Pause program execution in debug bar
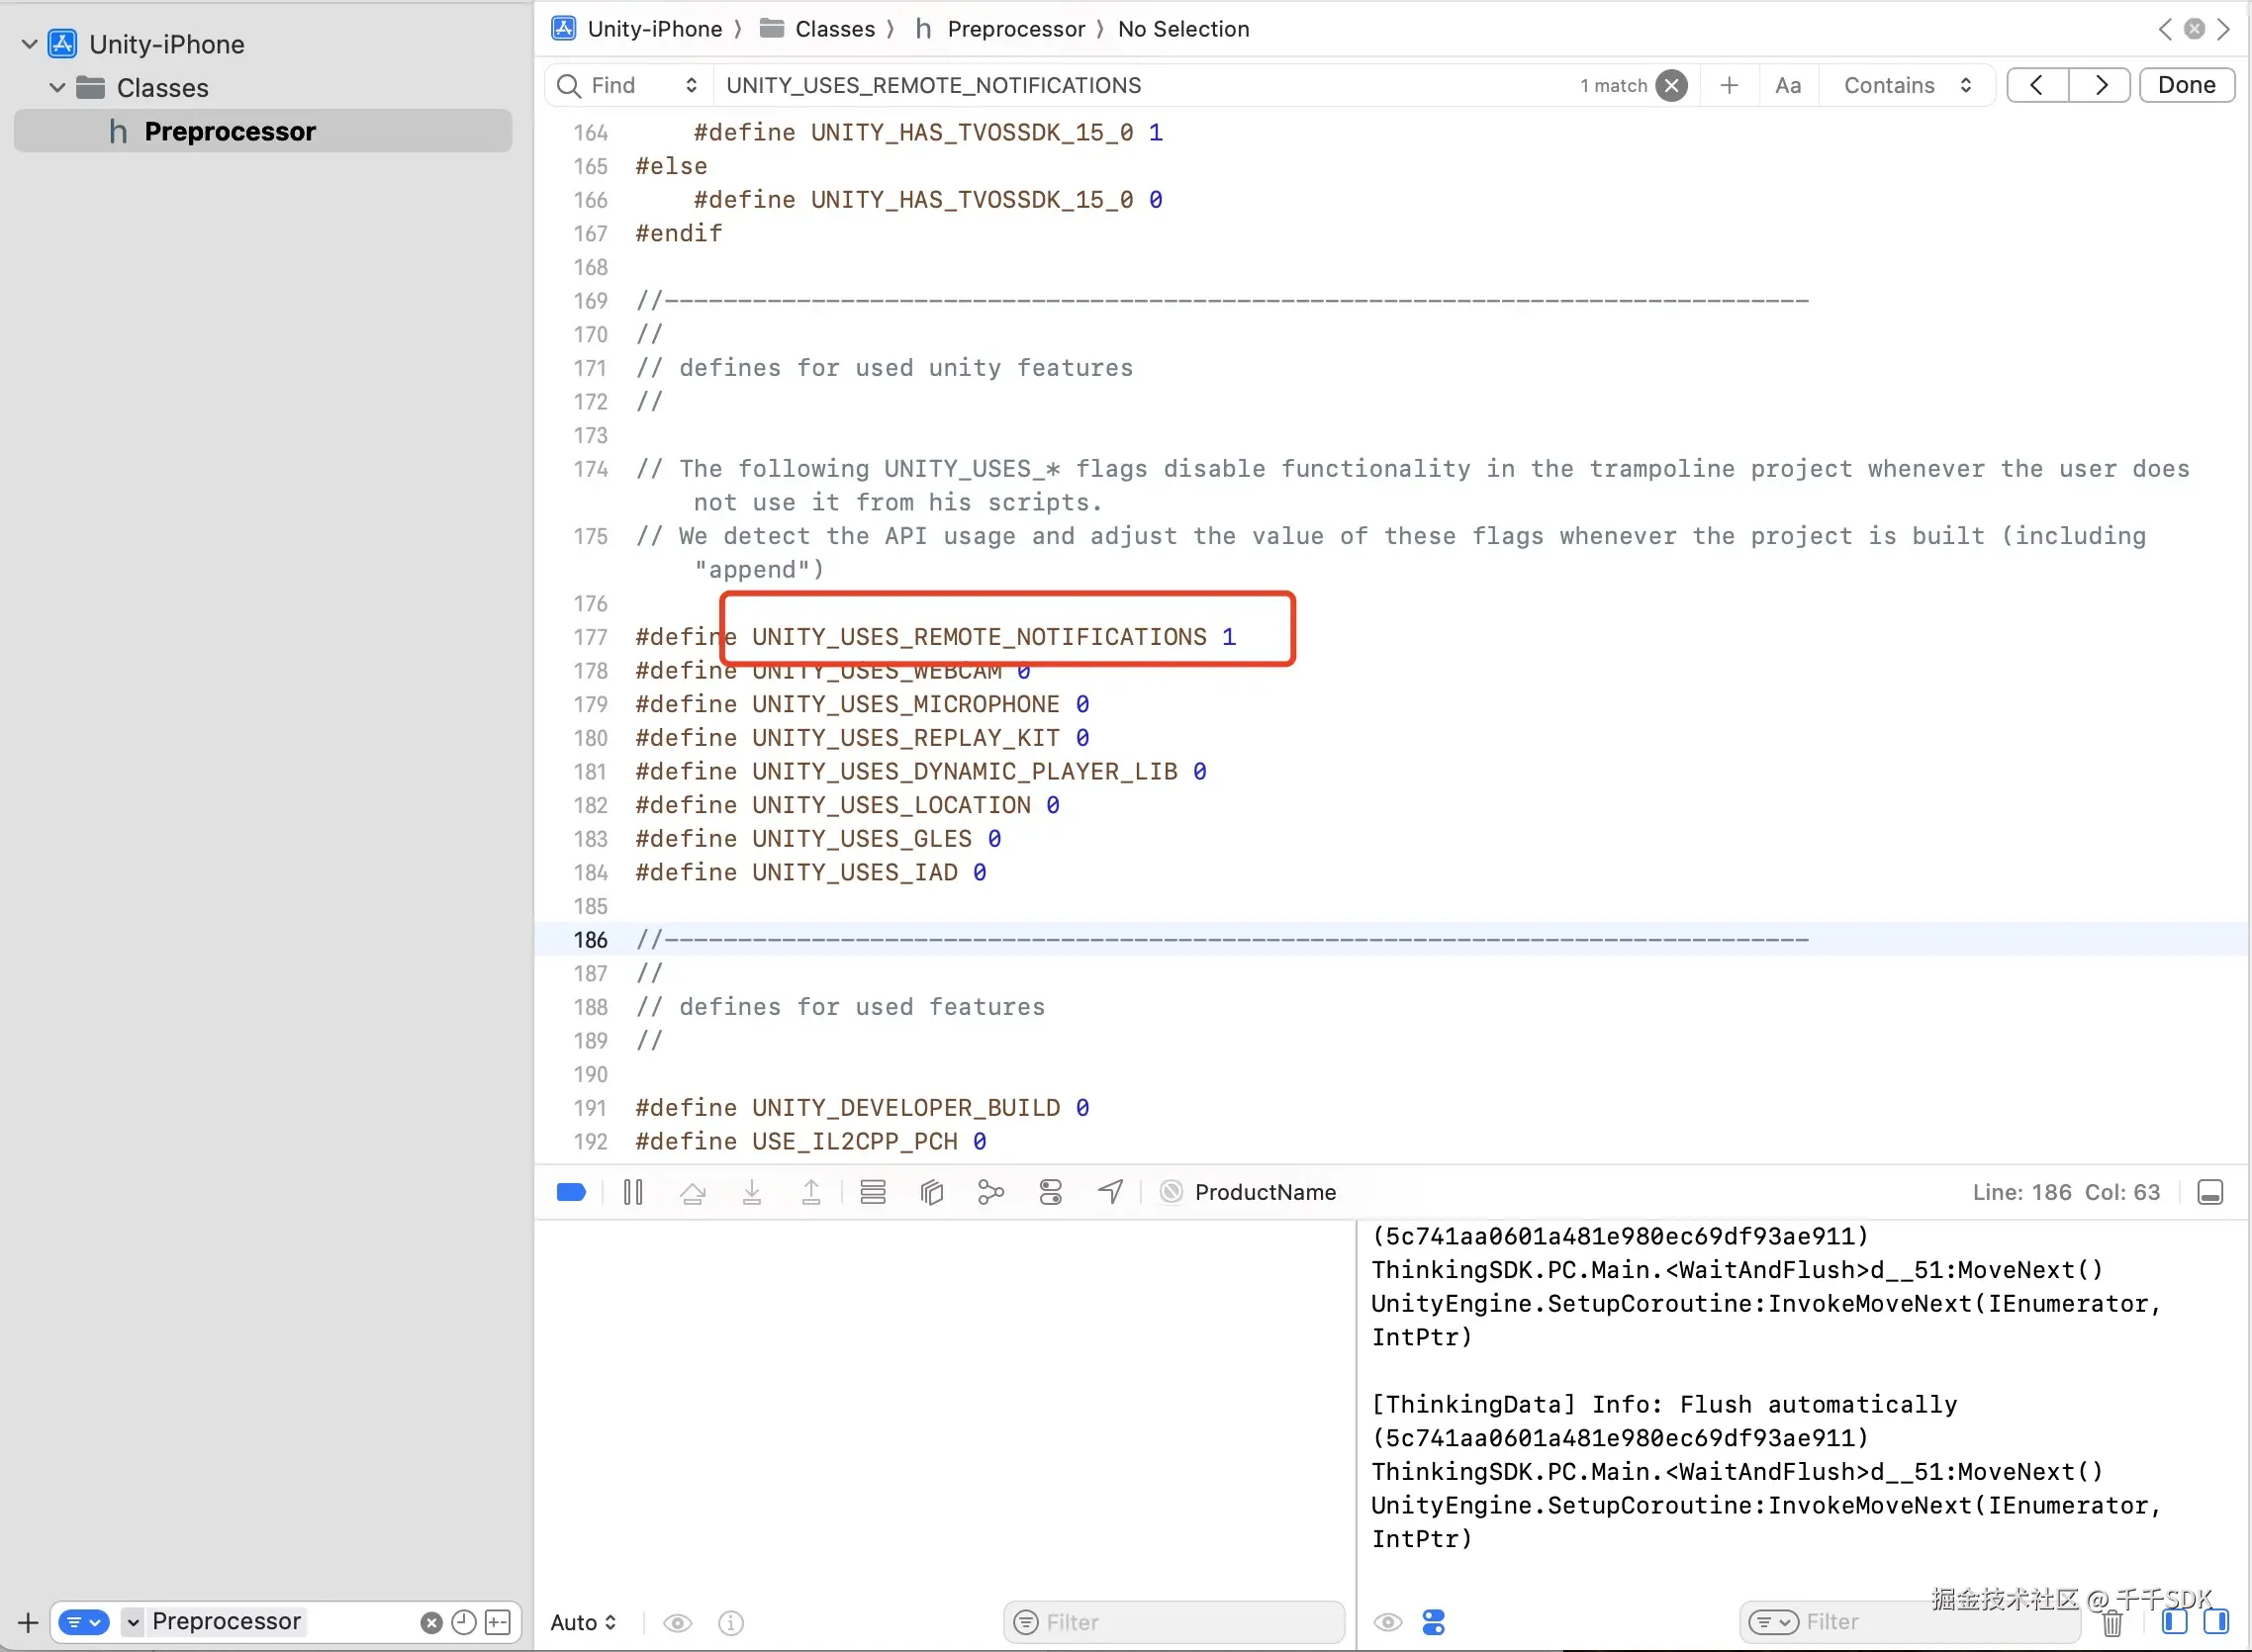 [x=633, y=1192]
